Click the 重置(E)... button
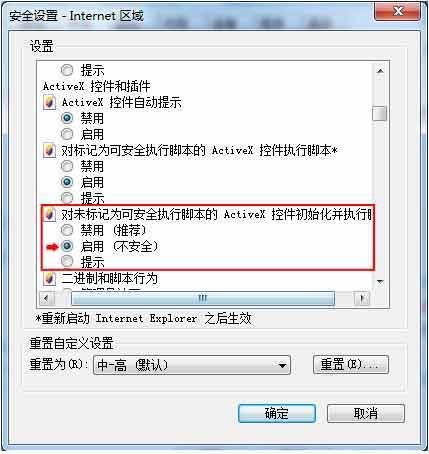429x454 pixels. pyautogui.click(x=351, y=364)
